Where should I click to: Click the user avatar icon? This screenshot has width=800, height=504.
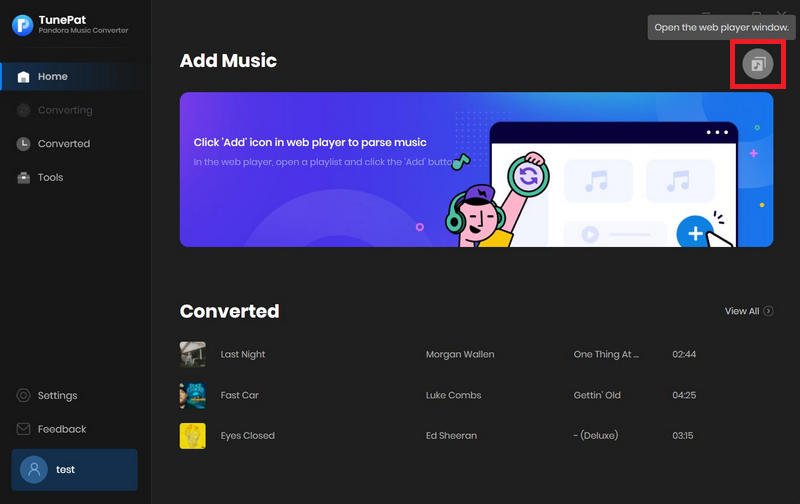pos(34,469)
